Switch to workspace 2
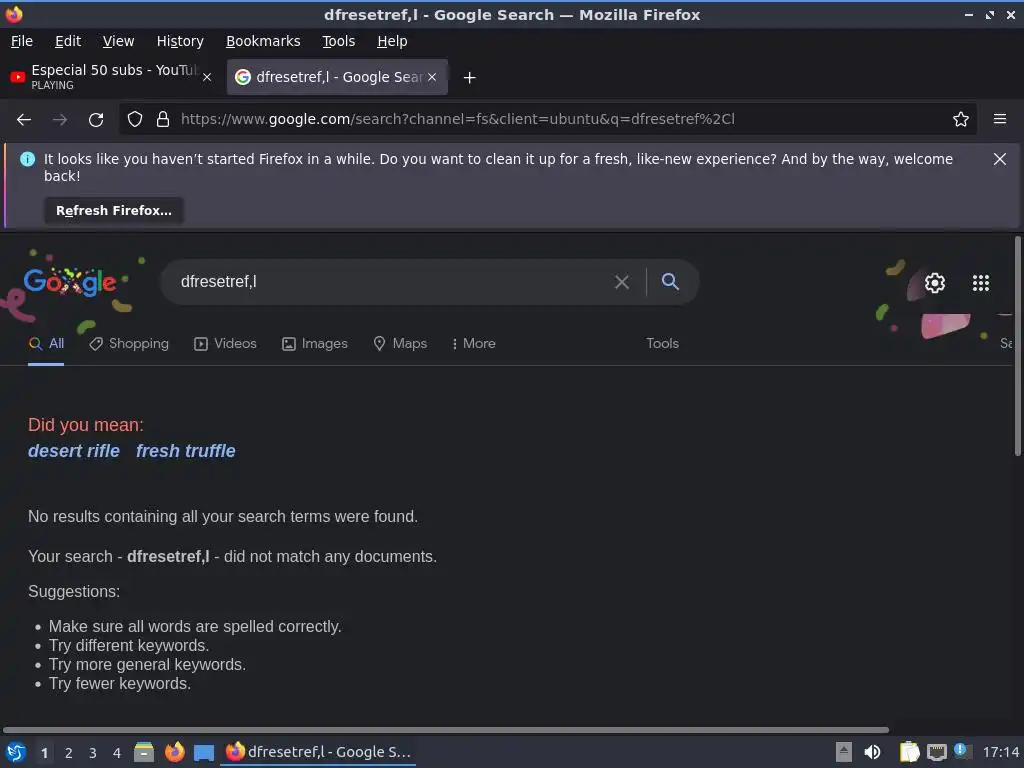 pyautogui.click(x=69, y=753)
